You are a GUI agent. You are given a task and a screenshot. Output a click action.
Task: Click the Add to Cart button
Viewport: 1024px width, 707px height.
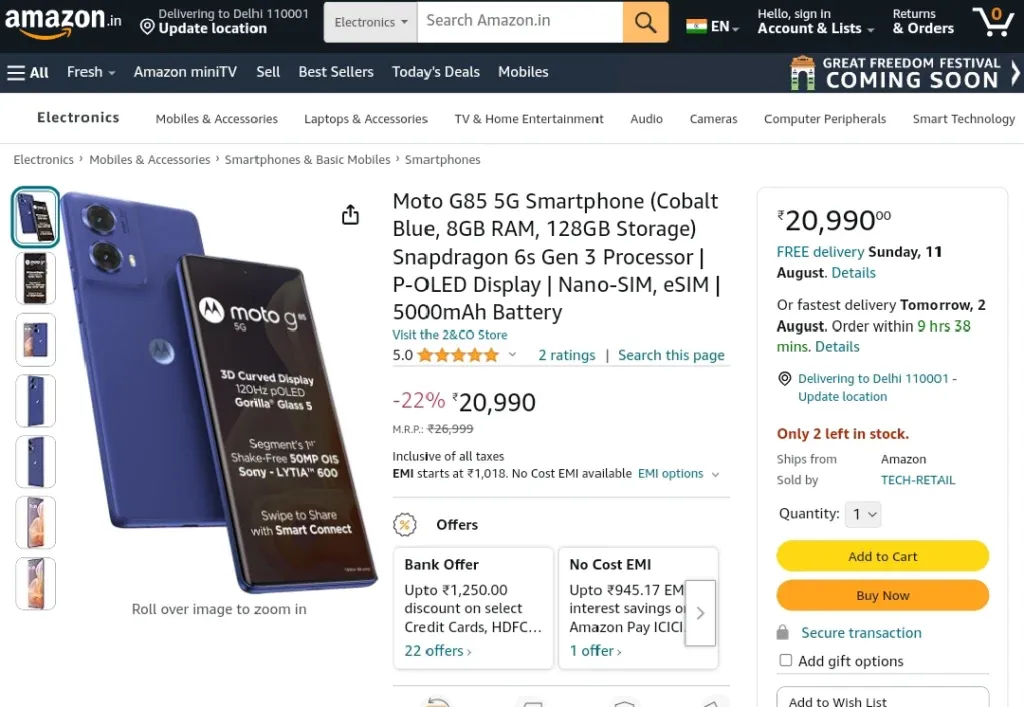point(882,556)
